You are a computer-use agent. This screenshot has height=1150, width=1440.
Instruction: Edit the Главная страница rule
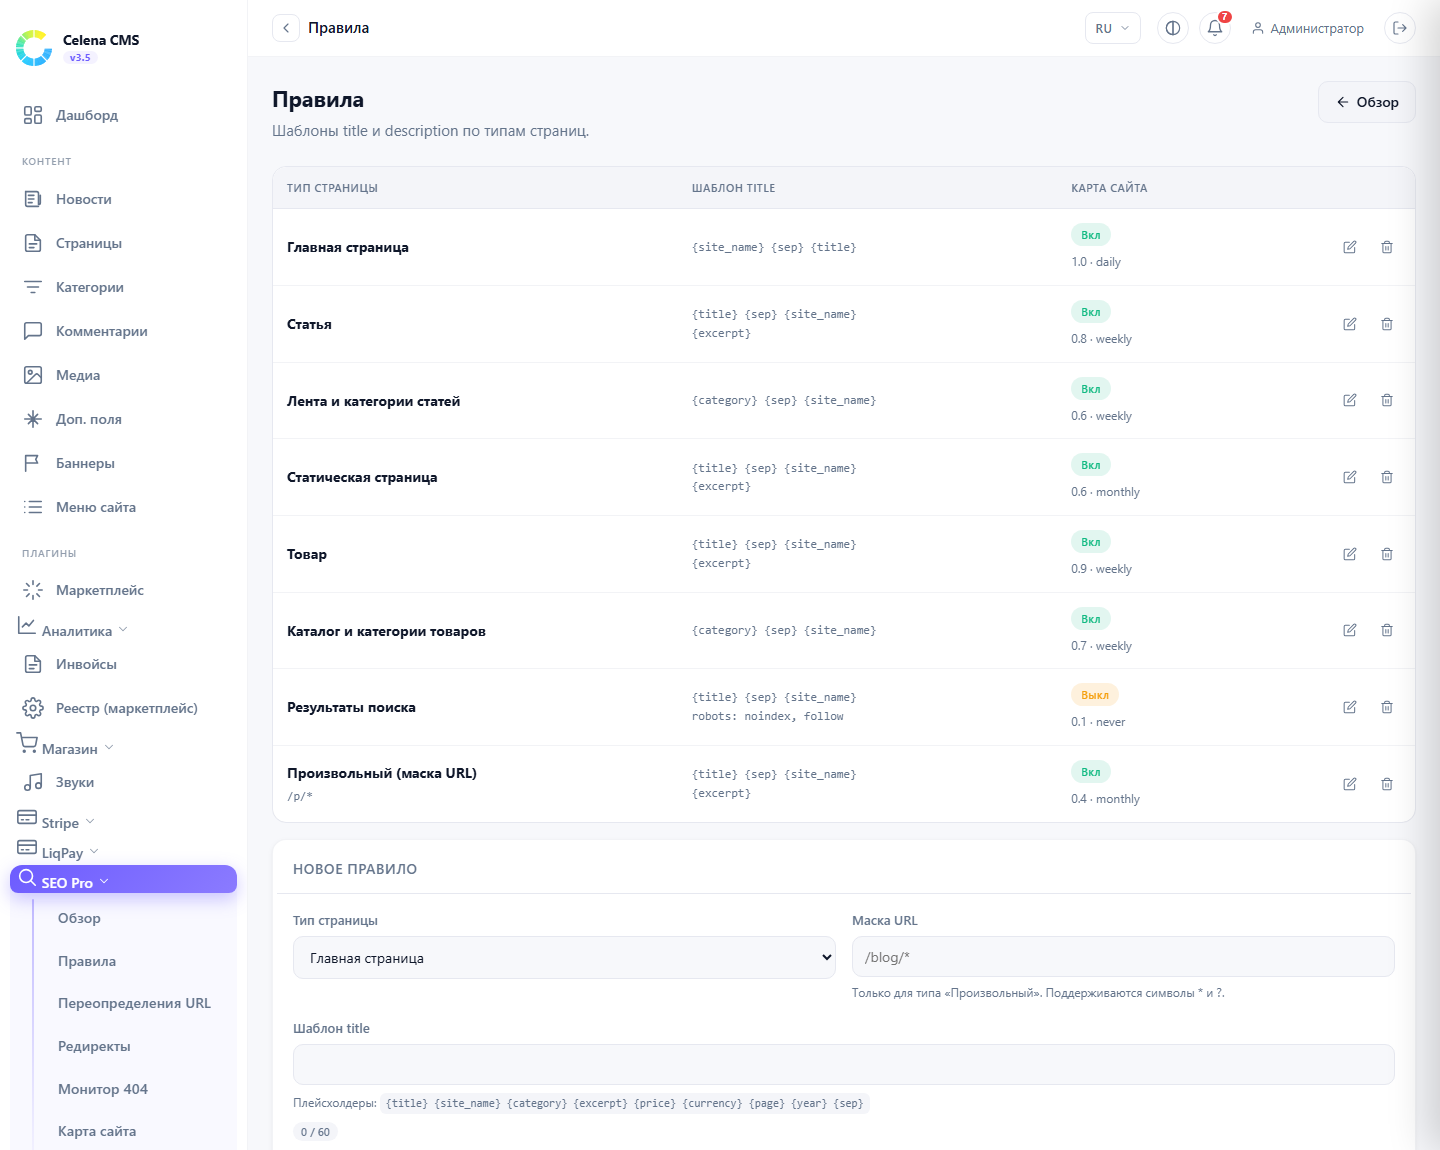[1350, 247]
